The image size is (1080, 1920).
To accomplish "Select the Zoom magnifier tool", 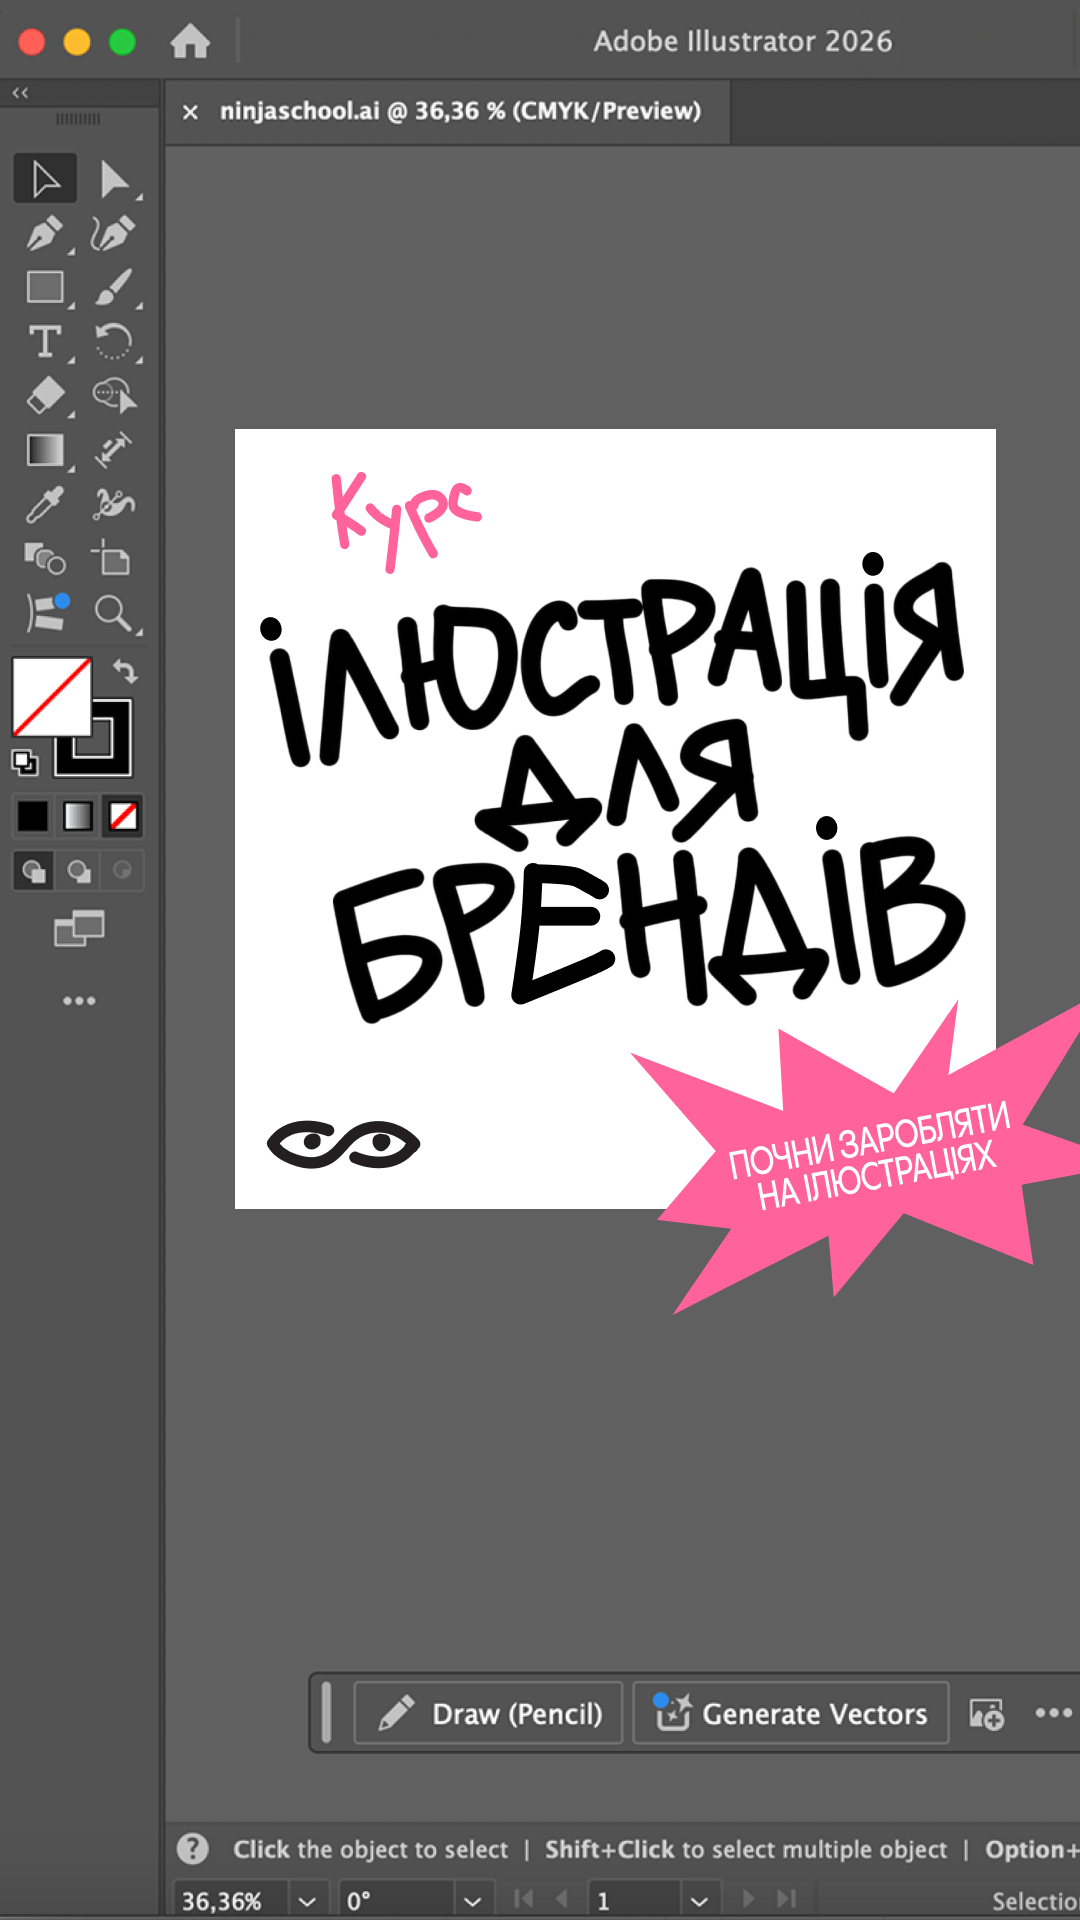I will [114, 613].
